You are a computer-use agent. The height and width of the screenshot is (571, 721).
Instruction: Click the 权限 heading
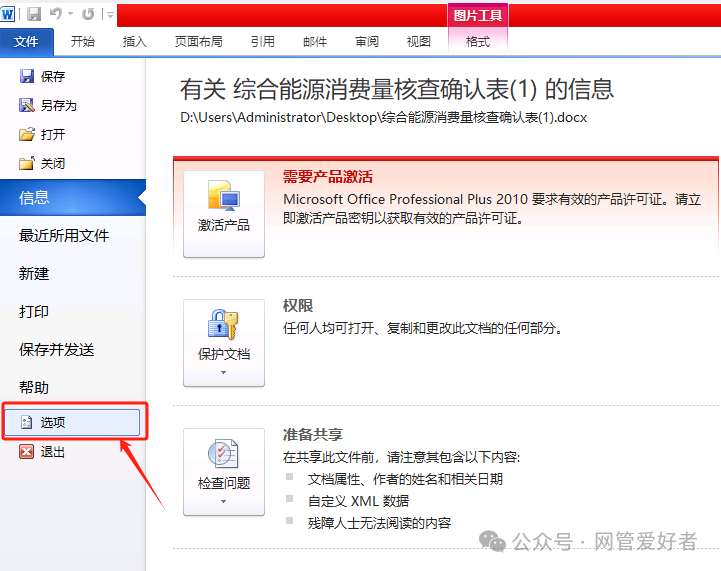pyautogui.click(x=298, y=306)
